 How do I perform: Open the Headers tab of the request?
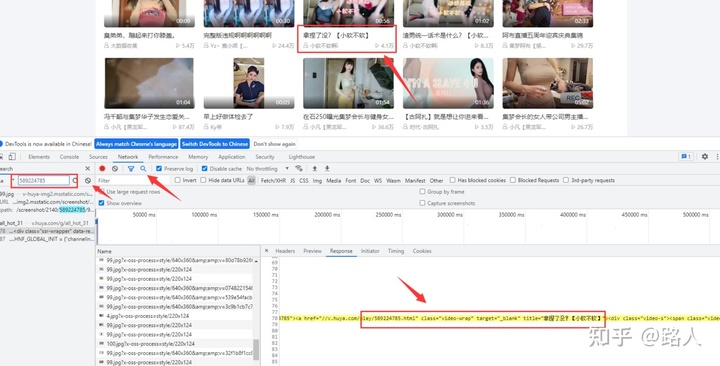(x=285, y=251)
